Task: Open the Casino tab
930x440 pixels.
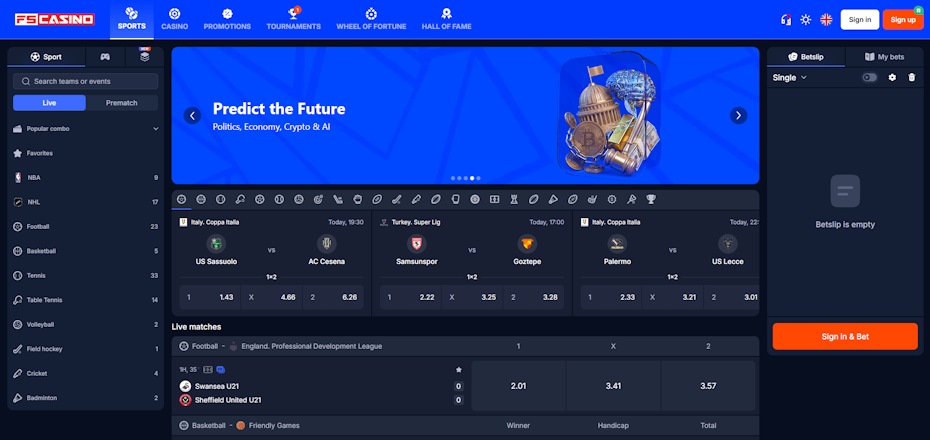Action: click(x=174, y=20)
